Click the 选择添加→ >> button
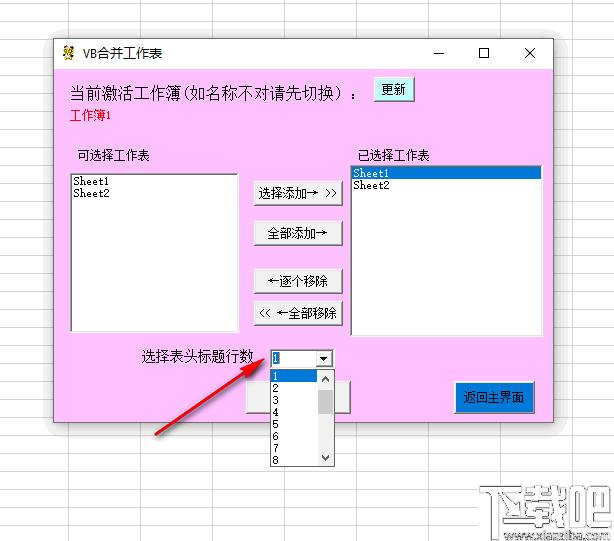Image resolution: width=614 pixels, height=541 pixels. pyautogui.click(x=298, y=193)
